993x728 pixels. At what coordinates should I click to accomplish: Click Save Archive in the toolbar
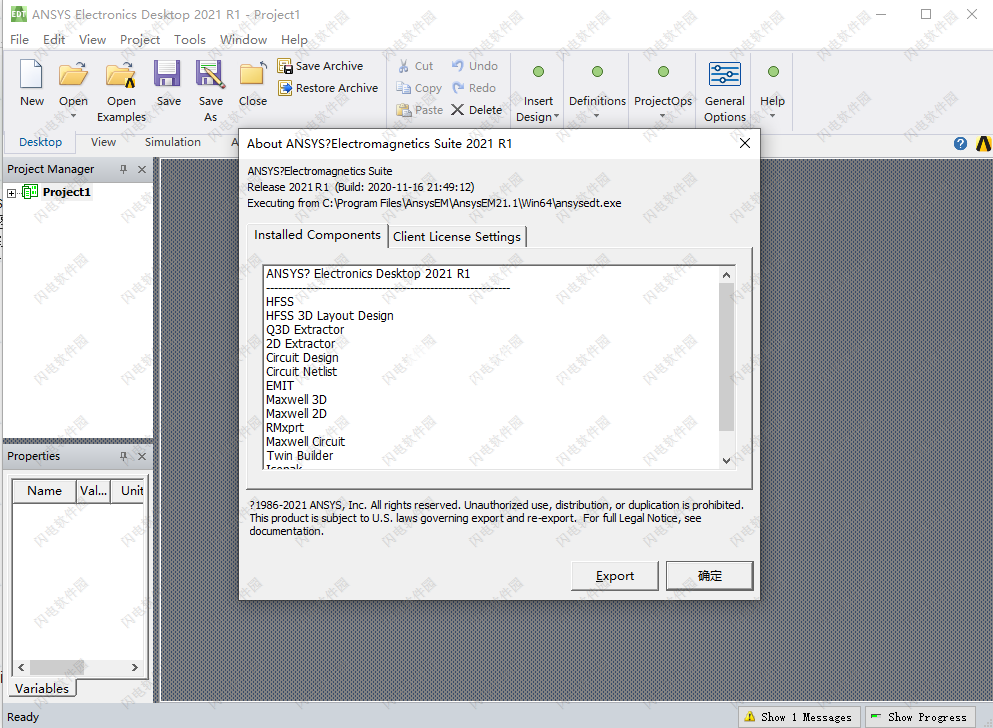320,66
